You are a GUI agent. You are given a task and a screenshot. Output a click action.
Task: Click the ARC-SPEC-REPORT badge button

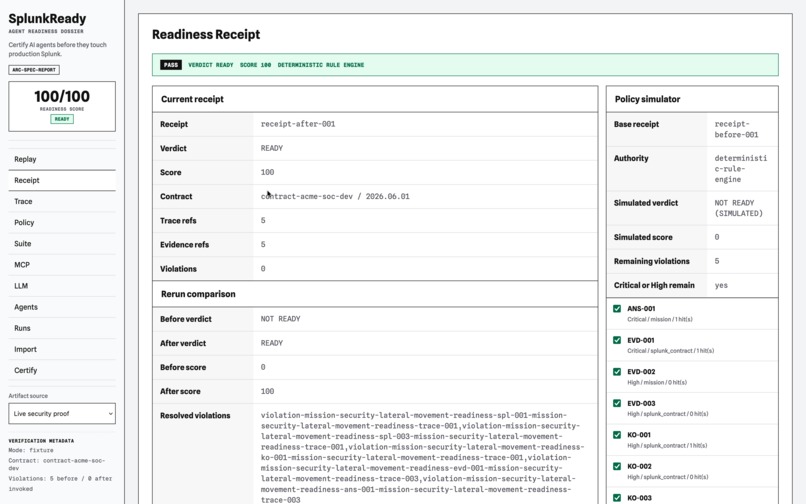click(34, 69)
